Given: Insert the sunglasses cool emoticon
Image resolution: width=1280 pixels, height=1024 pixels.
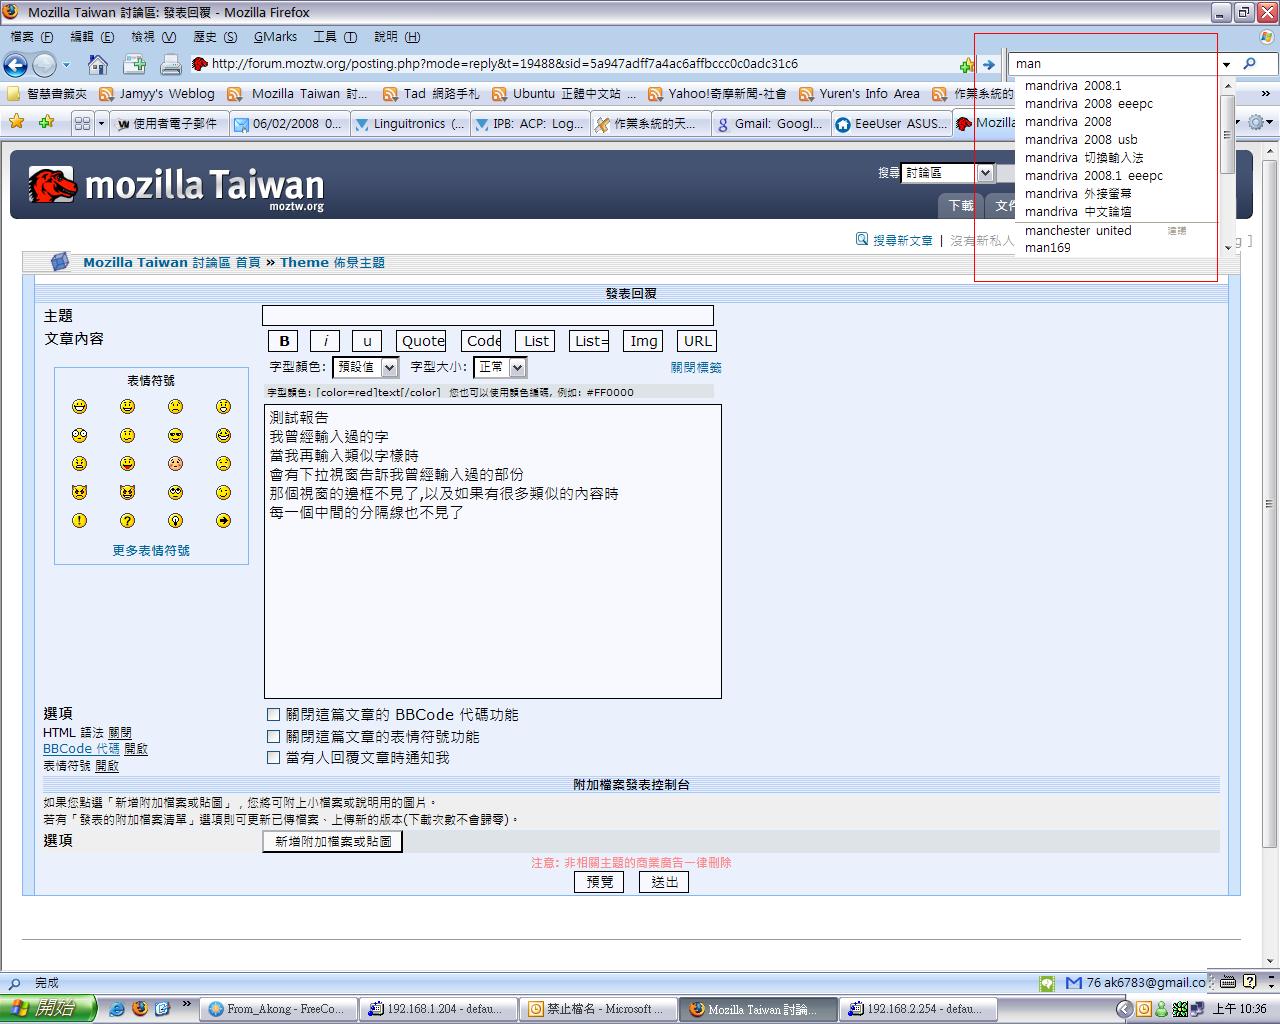Looking at the screenshot, I should [175, 436].
